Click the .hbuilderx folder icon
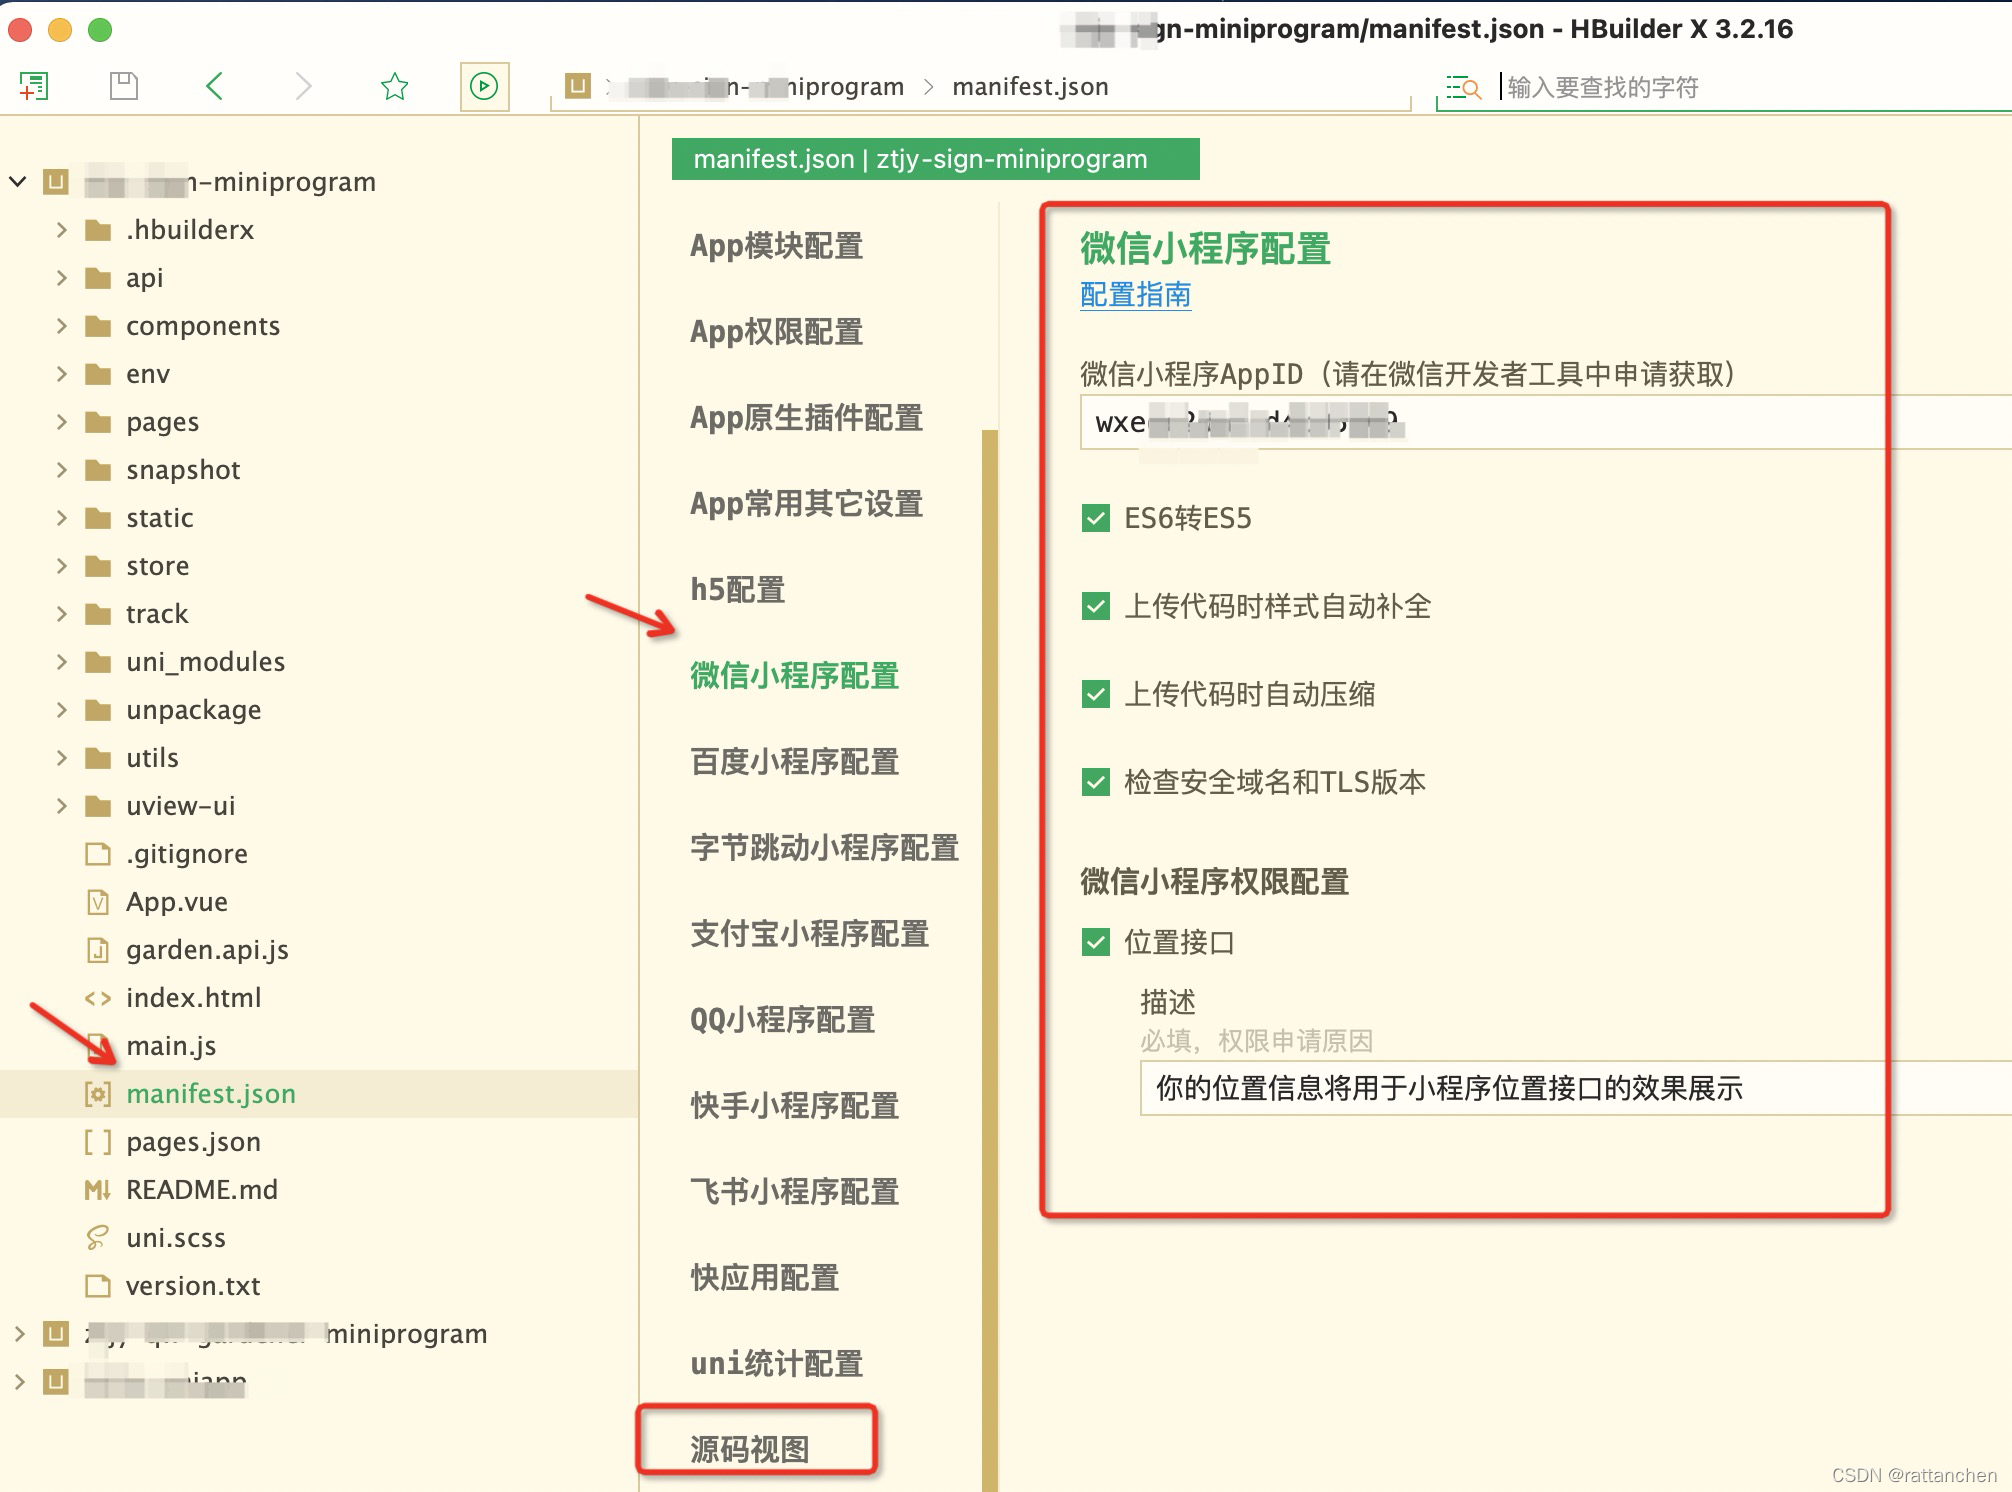 coord(98,231)
